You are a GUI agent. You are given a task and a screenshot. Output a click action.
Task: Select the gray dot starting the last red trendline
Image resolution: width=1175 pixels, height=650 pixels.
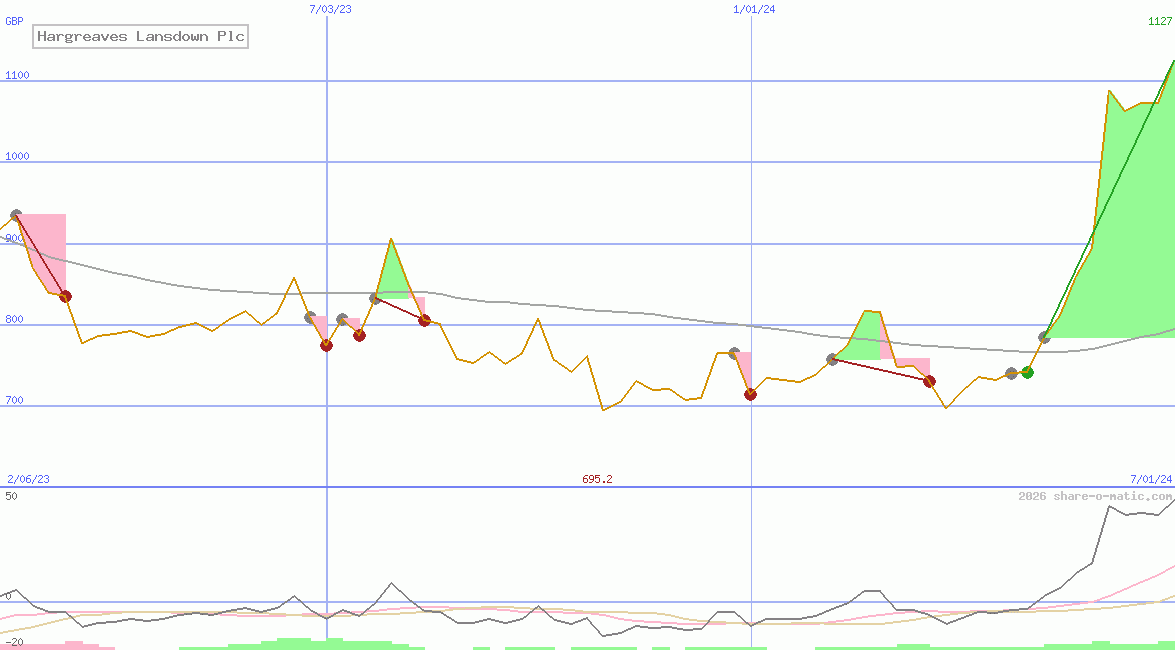(832, 358)
